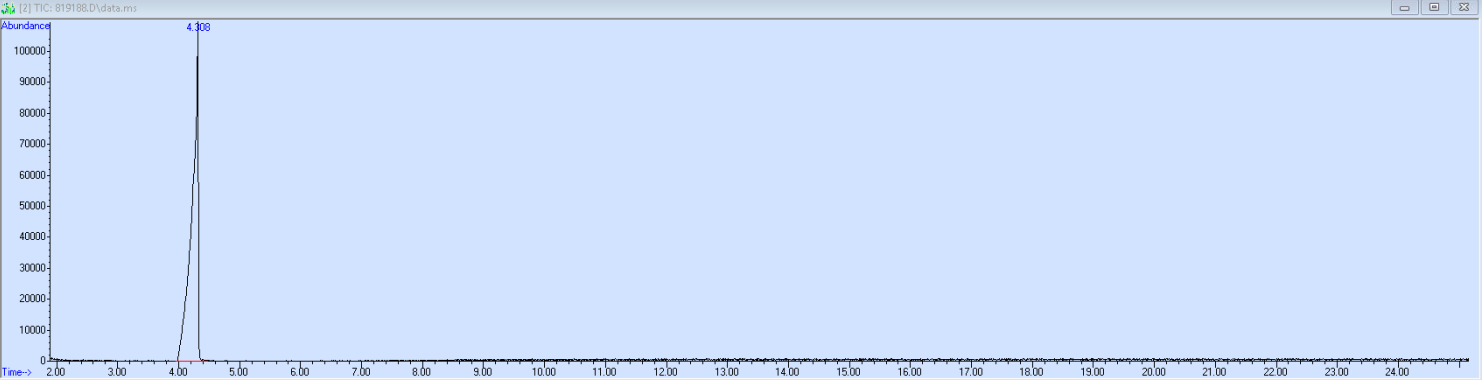Click the 18.00 time tick label
Viewport: 1482px width, 380px height.
pyautogui.click(x=1032, y=372)
